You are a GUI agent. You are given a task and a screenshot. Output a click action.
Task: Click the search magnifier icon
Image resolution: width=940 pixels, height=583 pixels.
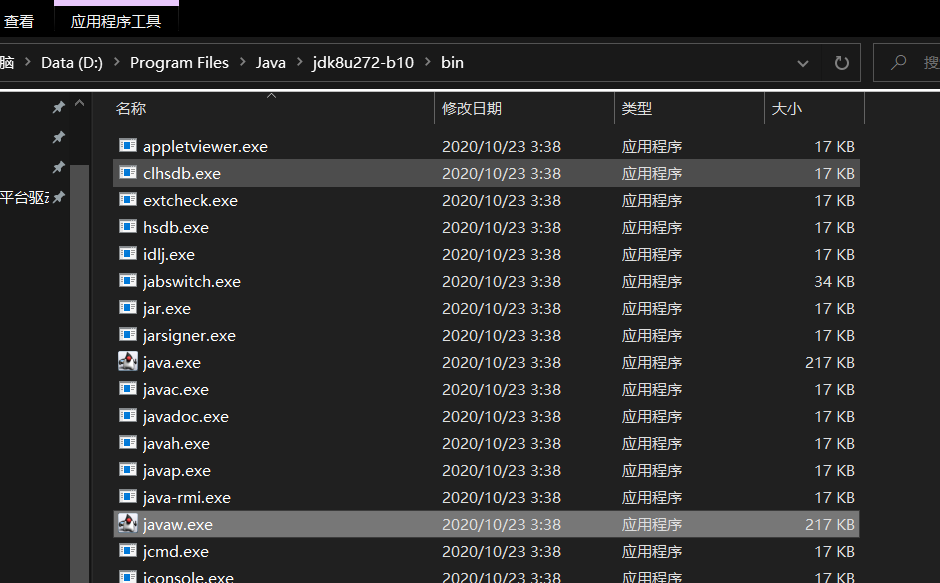(x=898, y=62)
